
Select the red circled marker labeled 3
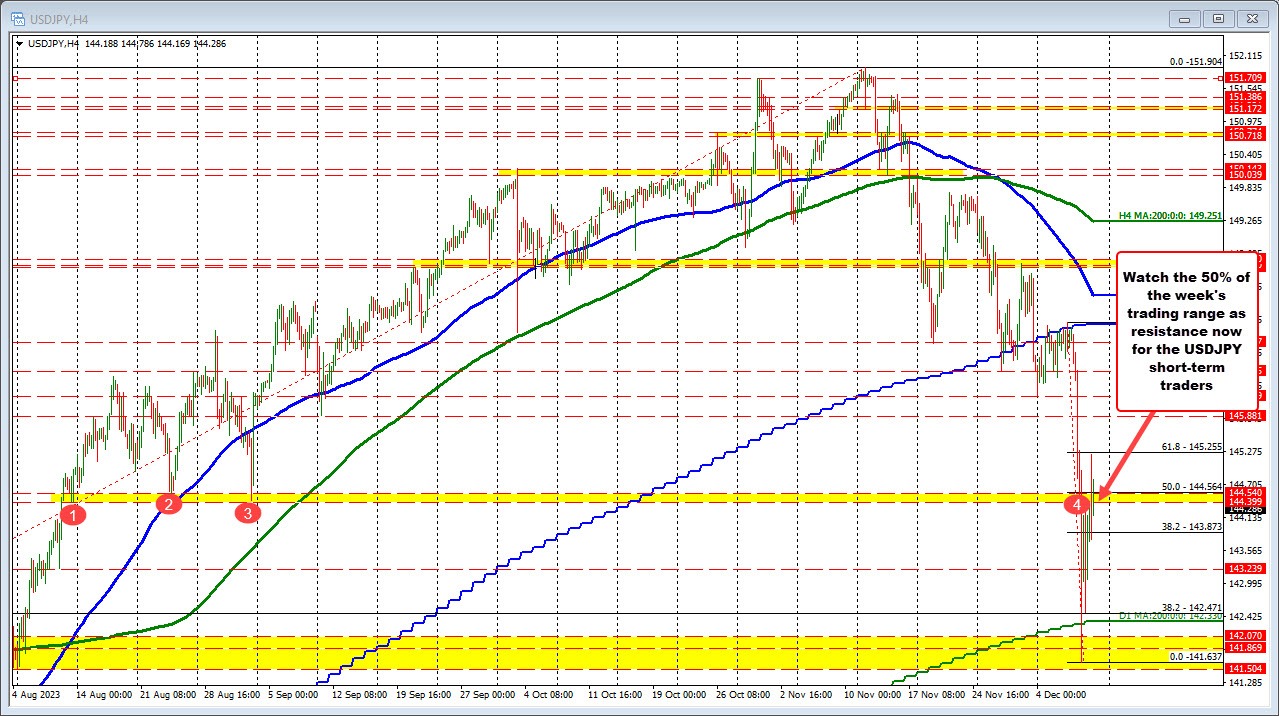click(x=247, y=512)
